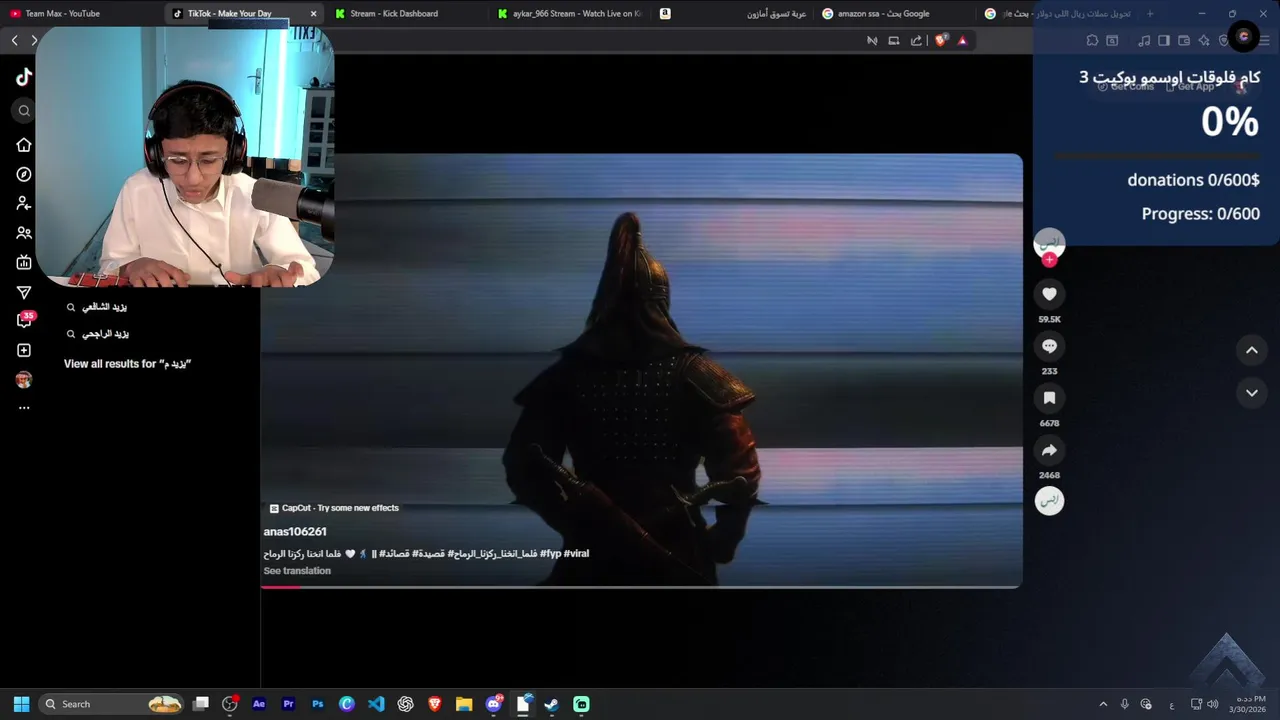Open Windows Start menu

pyautogui.click(x=21, y=704)
